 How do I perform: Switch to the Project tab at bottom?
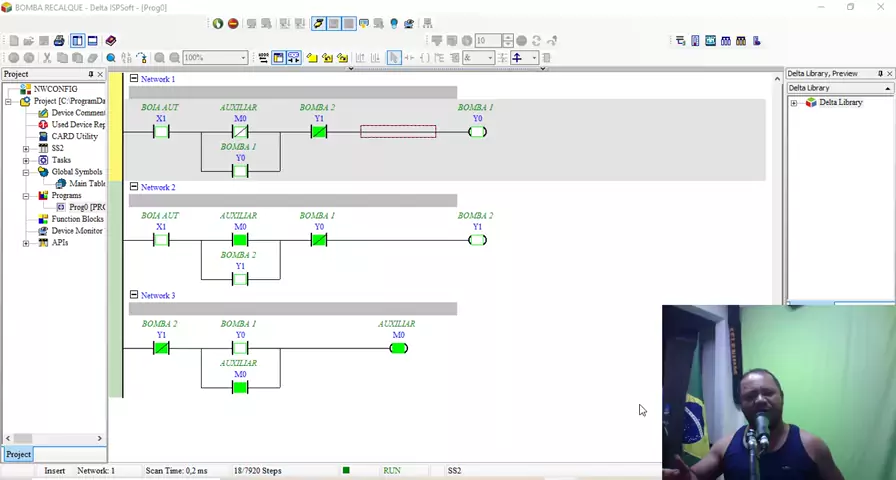18,454
